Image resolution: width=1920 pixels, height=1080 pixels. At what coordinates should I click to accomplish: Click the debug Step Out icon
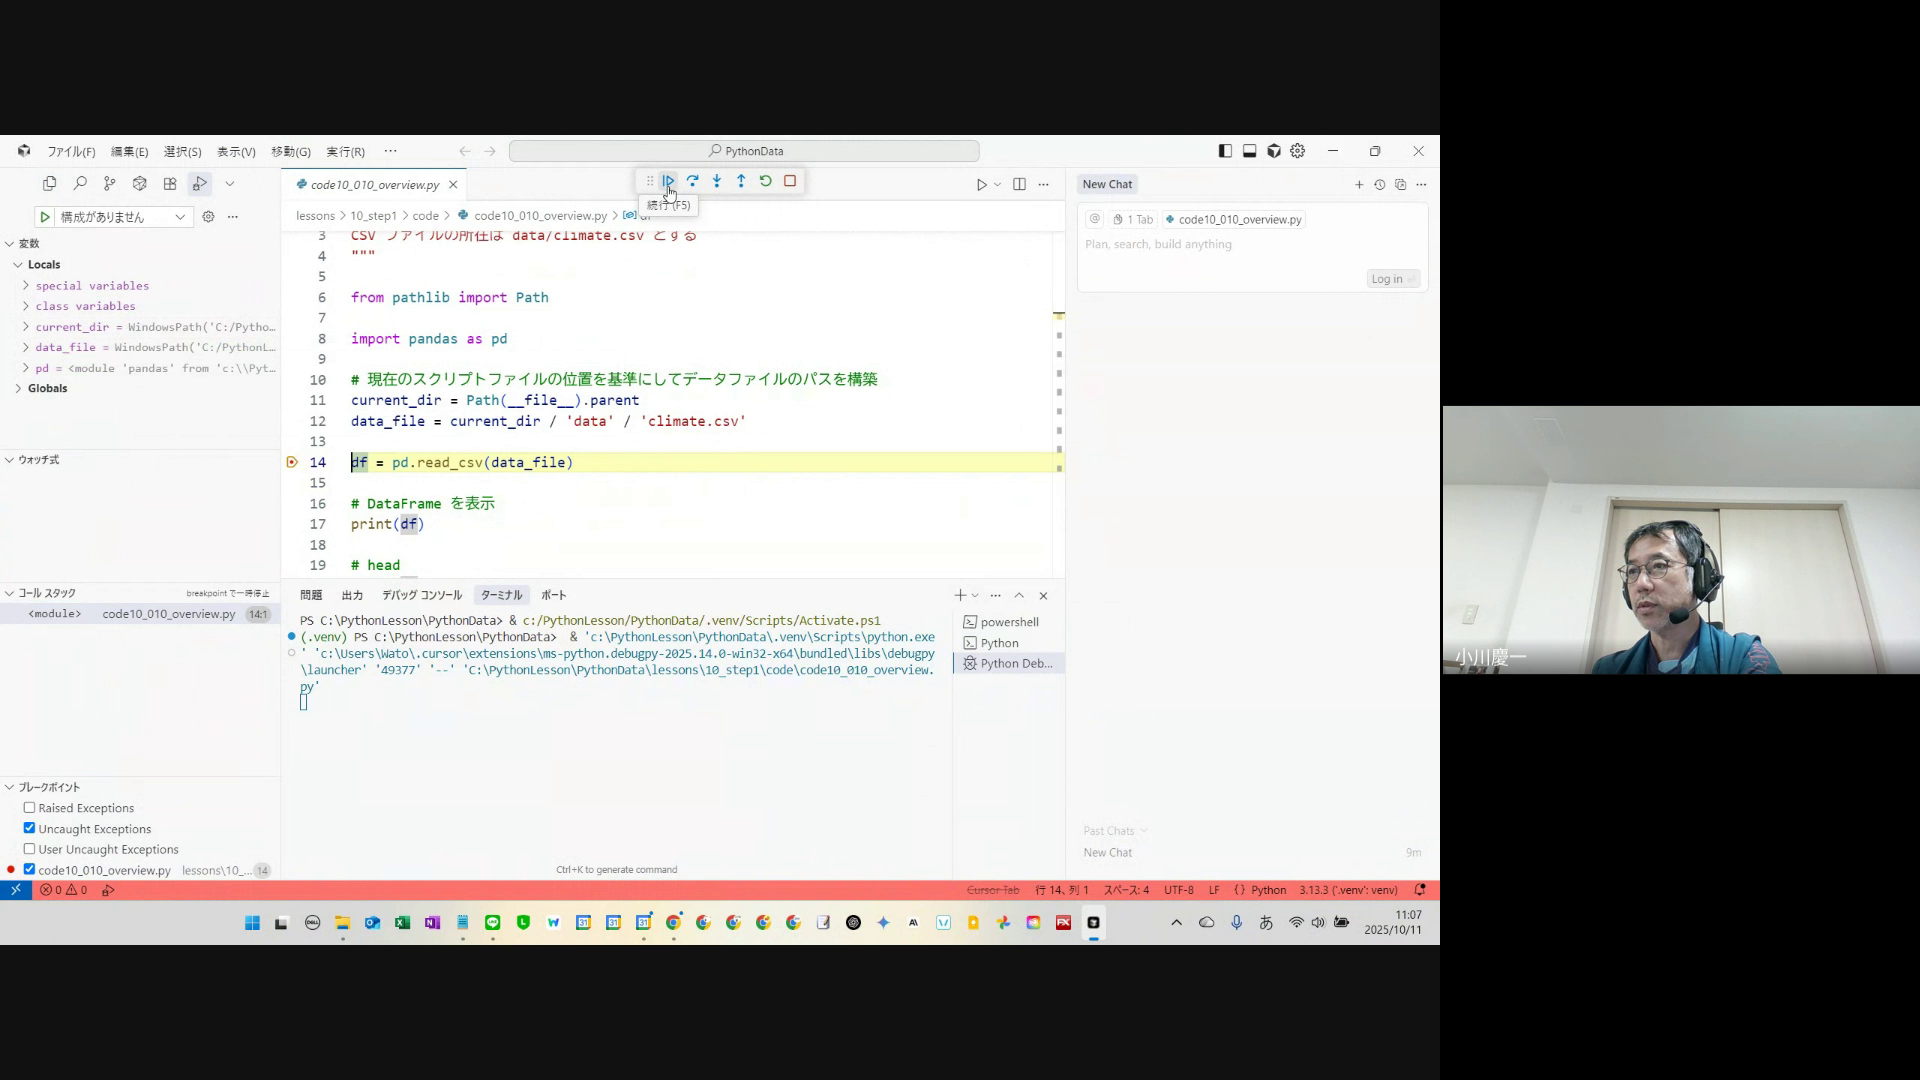pos(741,181)
